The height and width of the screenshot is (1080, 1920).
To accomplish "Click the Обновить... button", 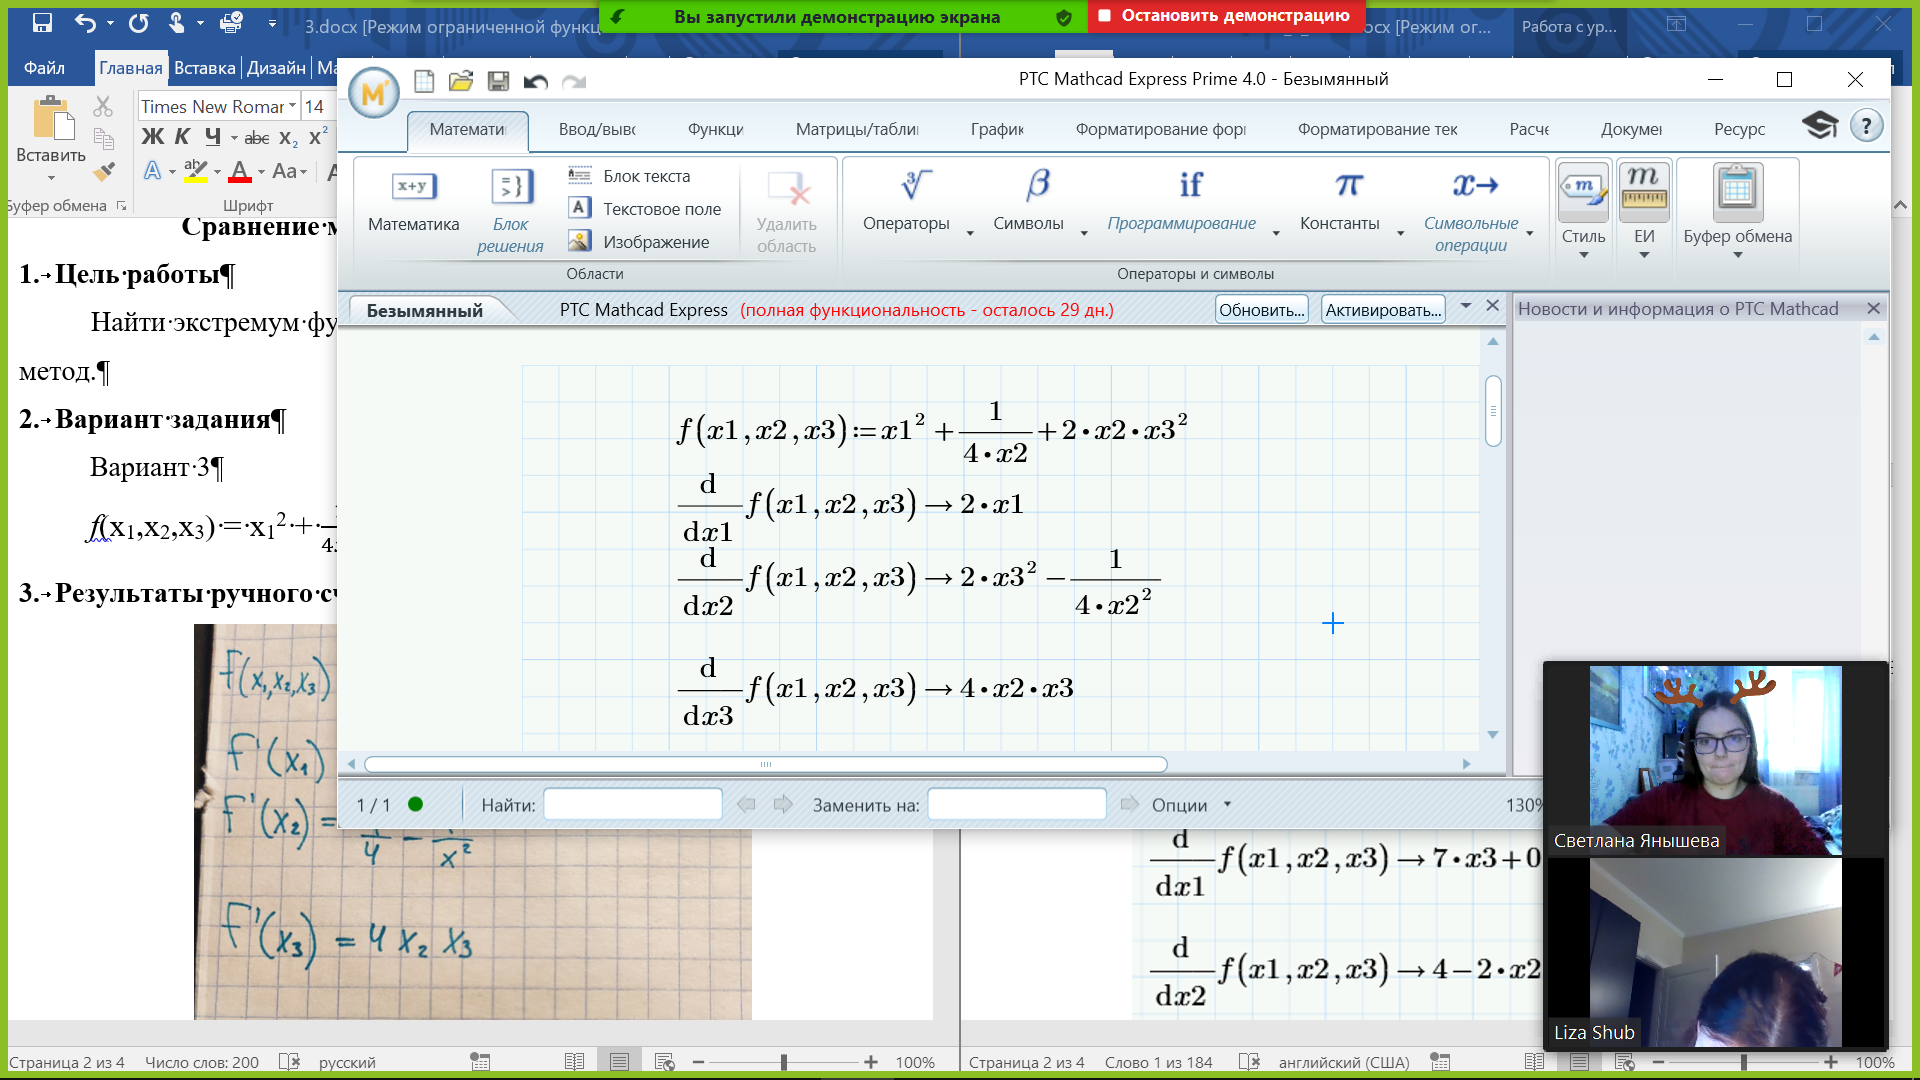I will 1261,310.
